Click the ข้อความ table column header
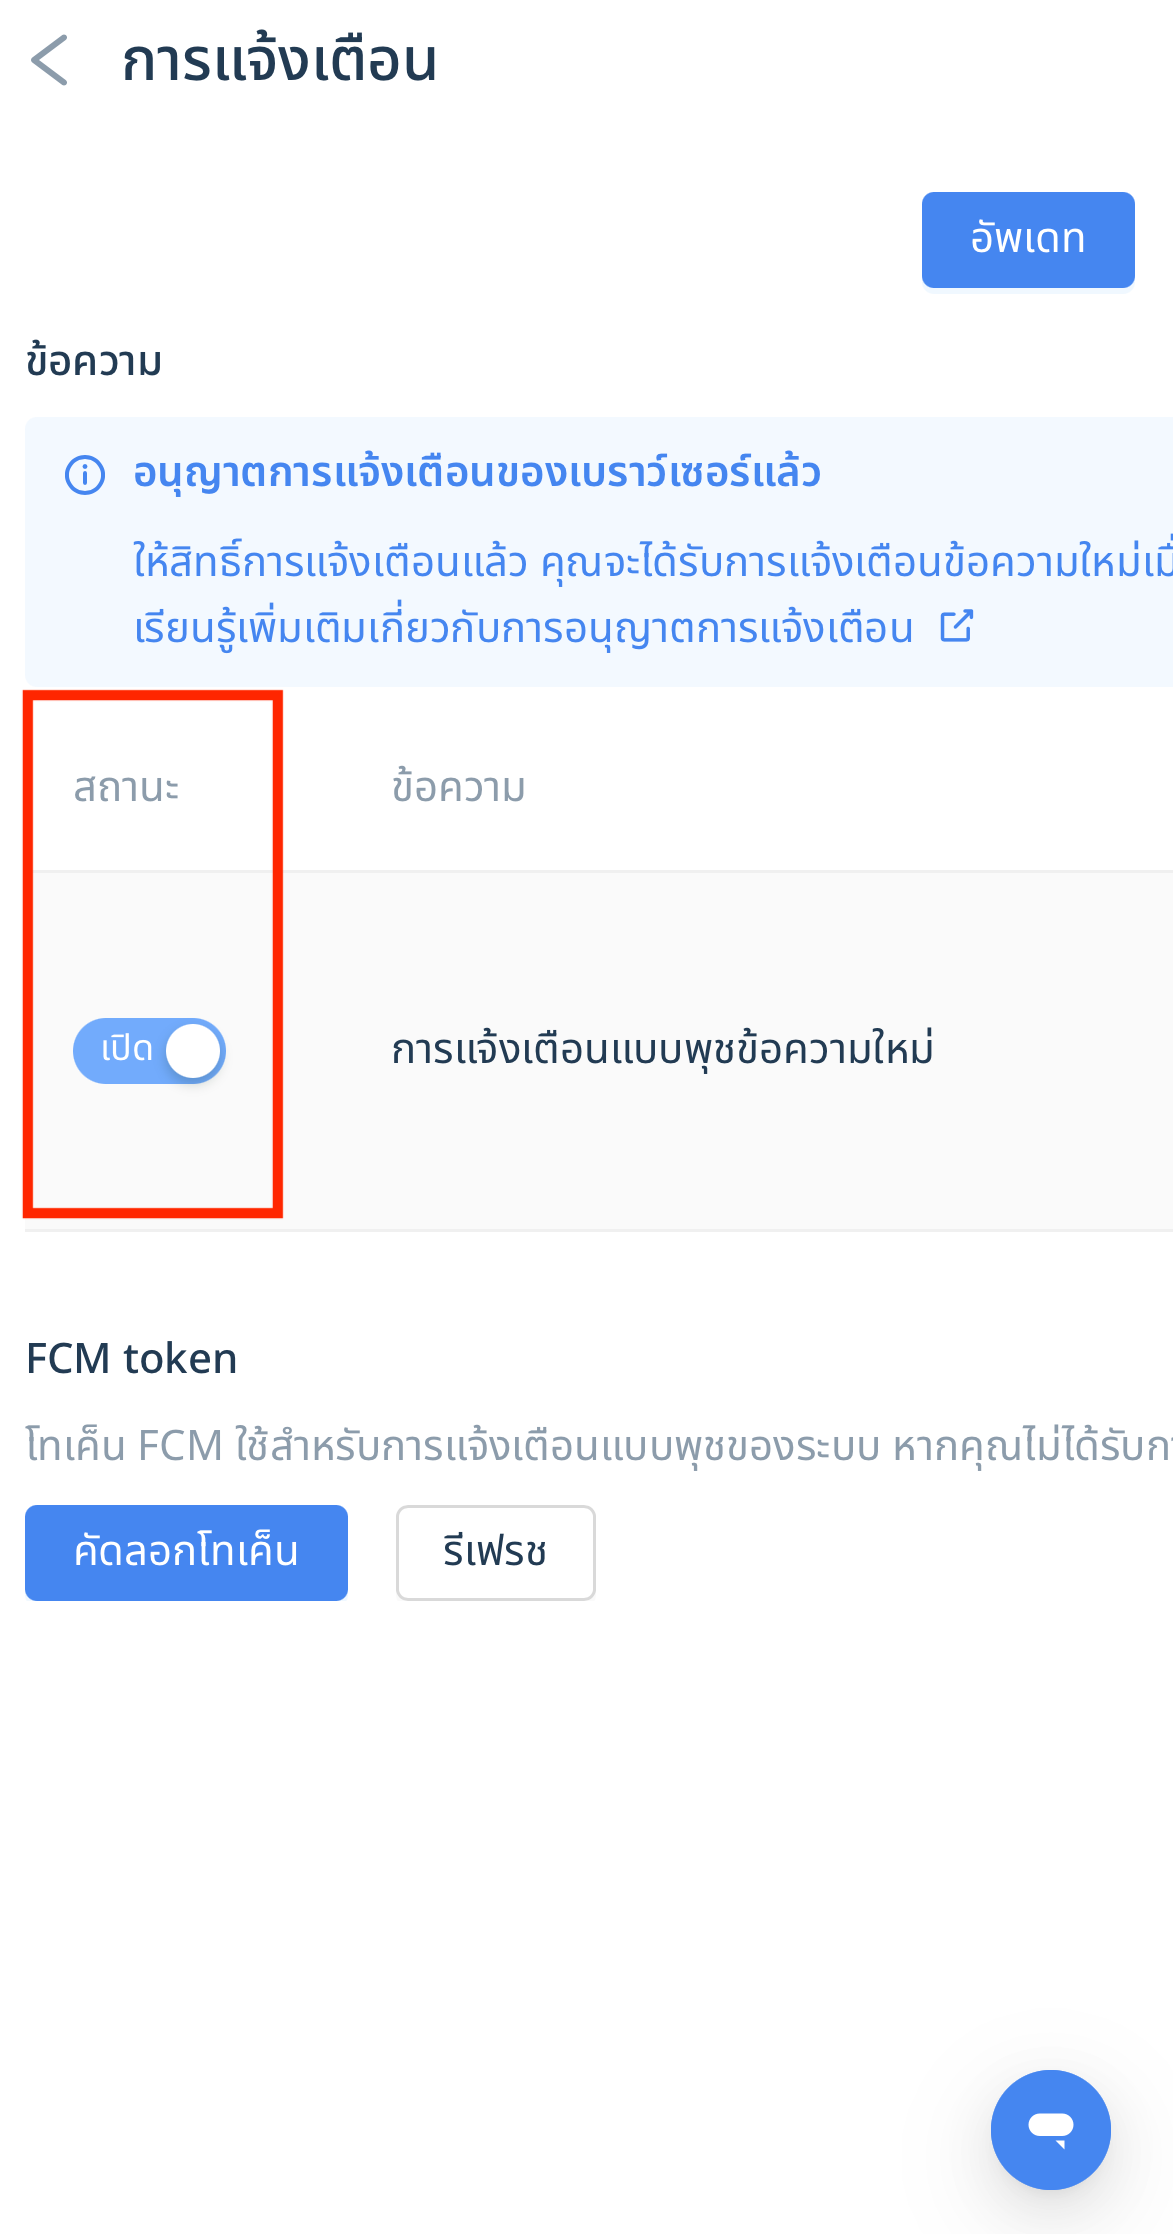 (x=459, y=788)
